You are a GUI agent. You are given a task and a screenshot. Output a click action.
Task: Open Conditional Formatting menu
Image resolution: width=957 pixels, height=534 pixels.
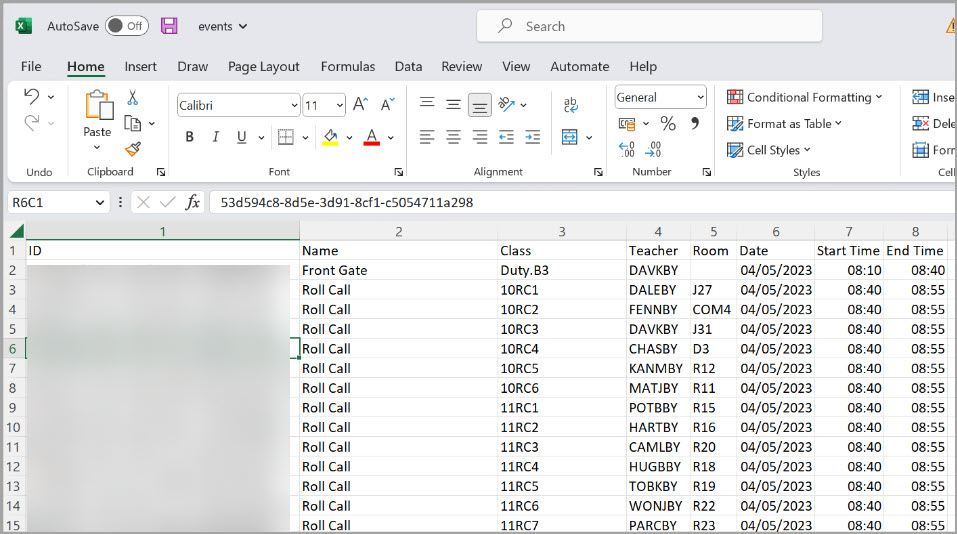804,97
